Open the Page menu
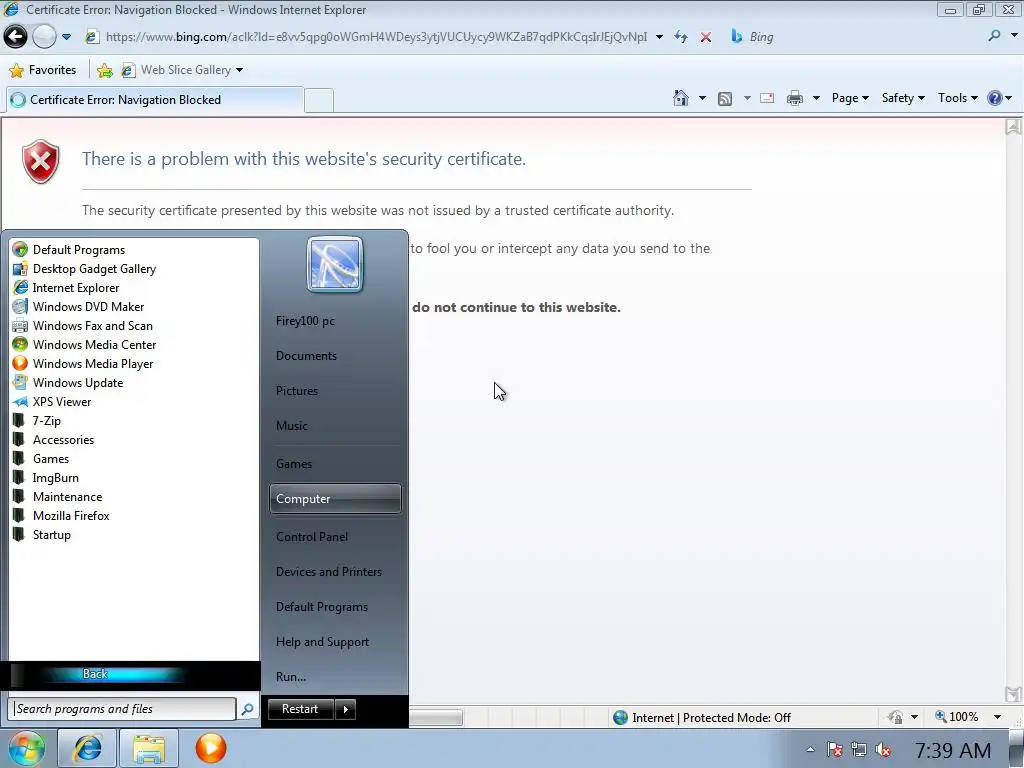 point(850,98)
